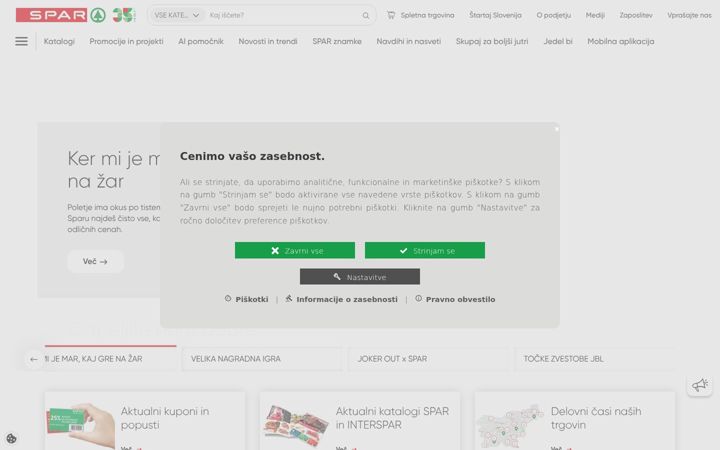Open Novosti in trendi menu
The width and height of the screenshot is (720, 450).
click(268, 41)
